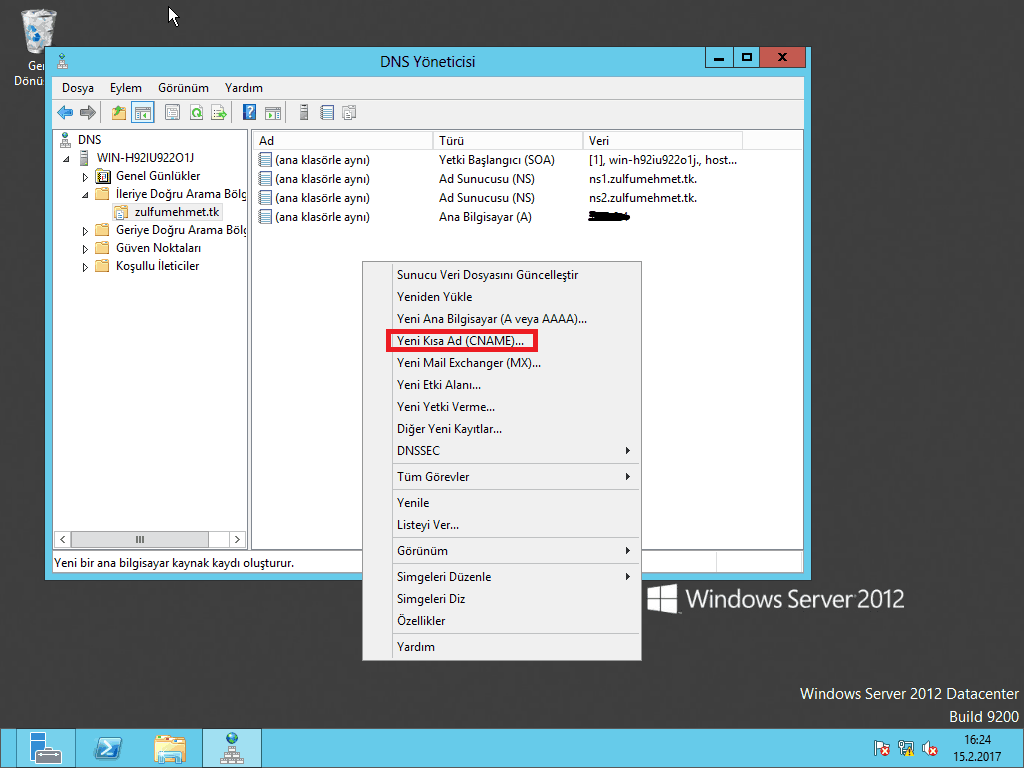Expand Genel Günlükler tree node
Screen dimensions: 1024x768
tap(85, 177)
